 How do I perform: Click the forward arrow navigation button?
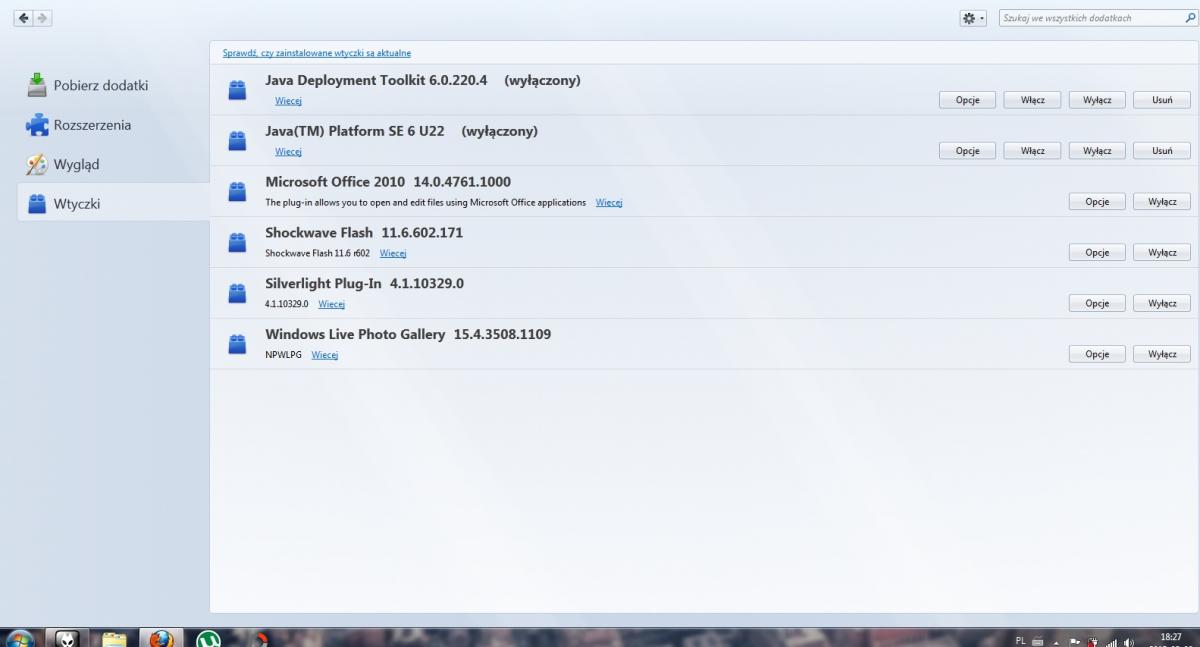[42, 18]
